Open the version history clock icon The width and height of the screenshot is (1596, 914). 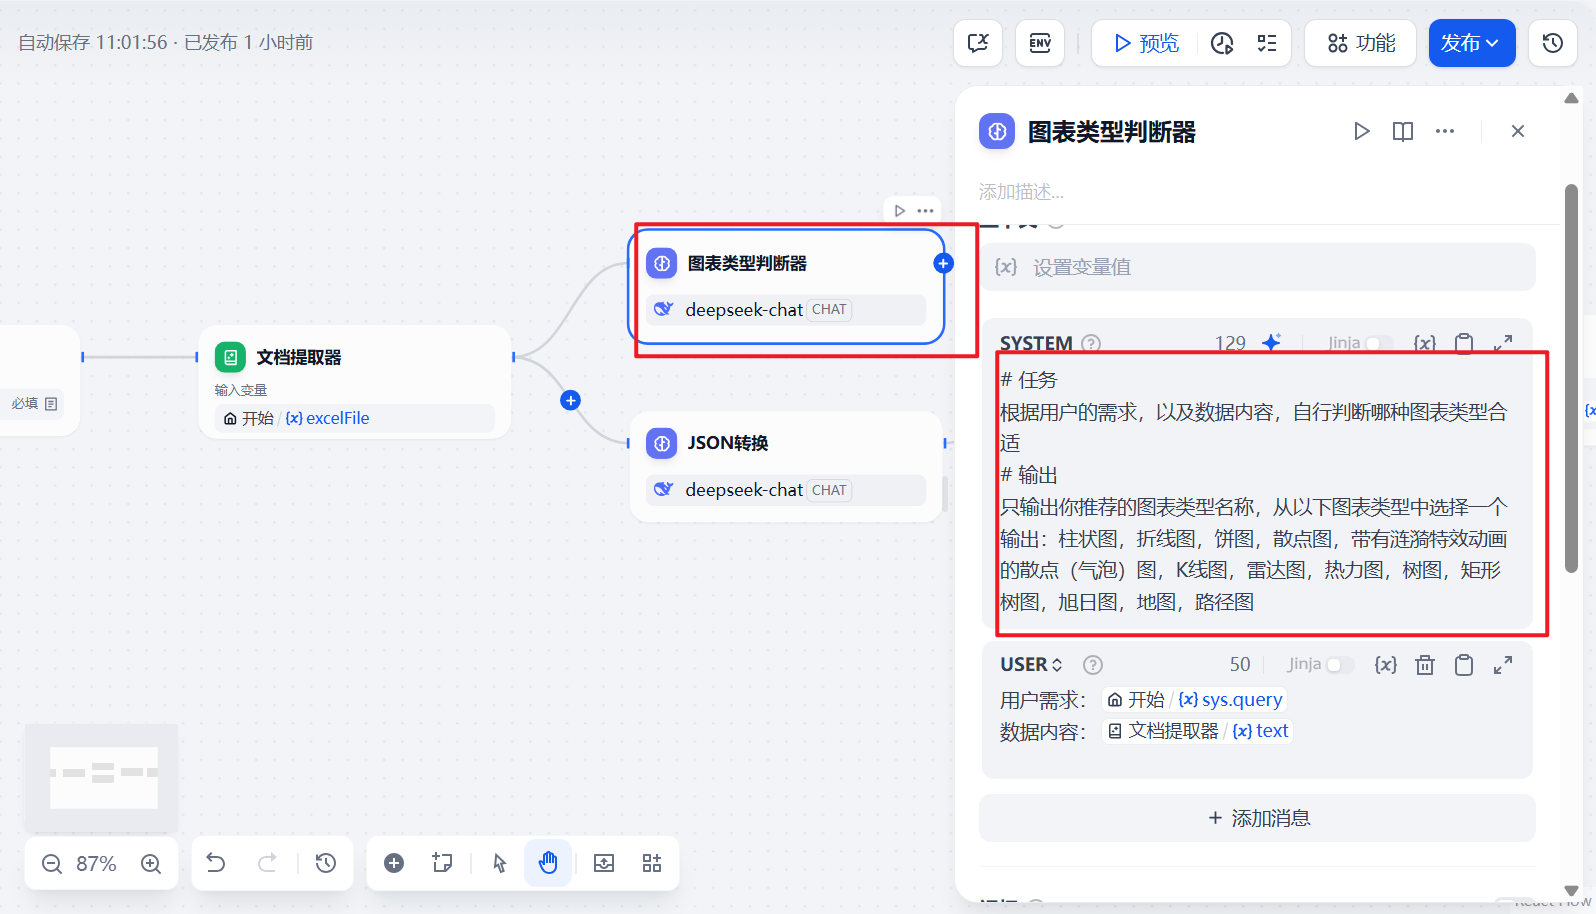(x=1552, y=43)
